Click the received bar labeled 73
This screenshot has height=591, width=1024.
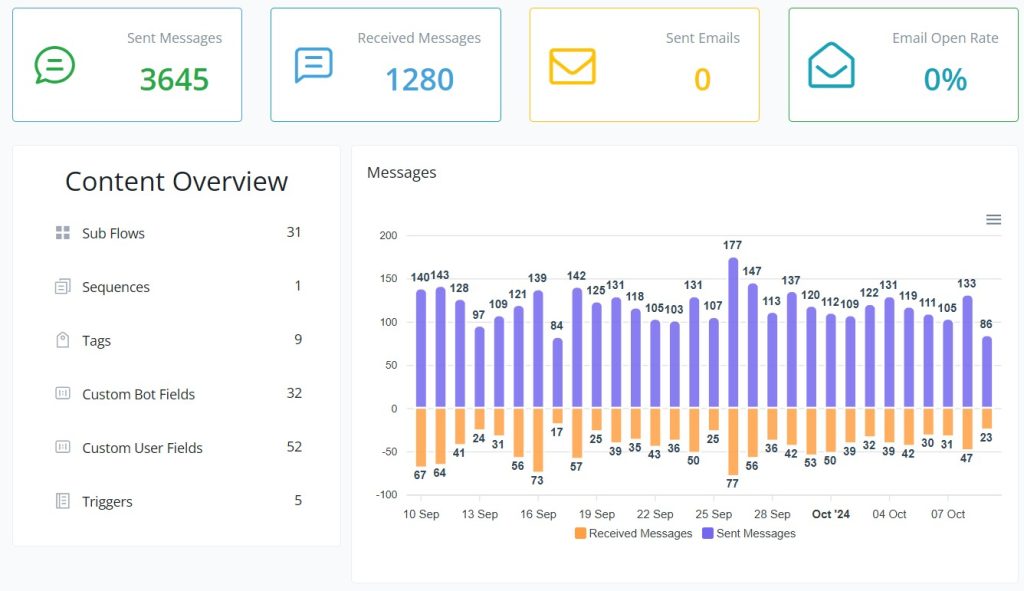(x=538, y=439)
